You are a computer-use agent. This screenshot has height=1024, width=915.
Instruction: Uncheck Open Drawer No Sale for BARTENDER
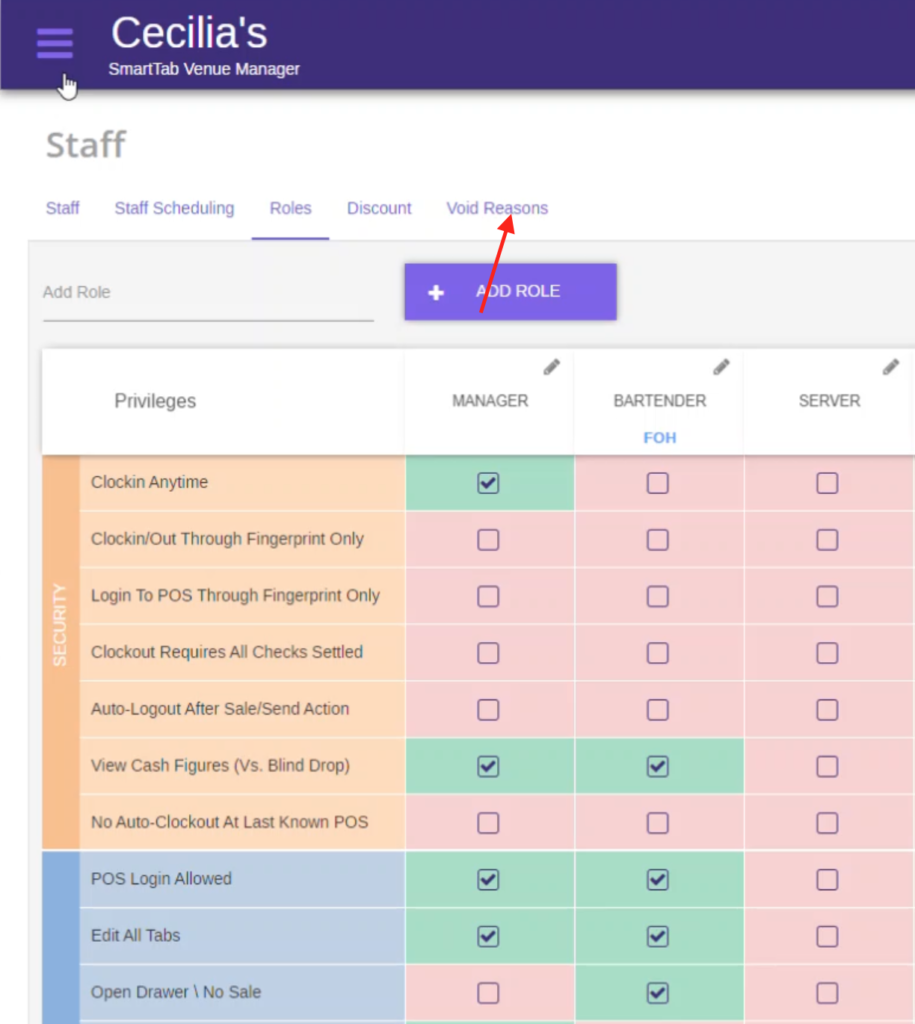659,993
